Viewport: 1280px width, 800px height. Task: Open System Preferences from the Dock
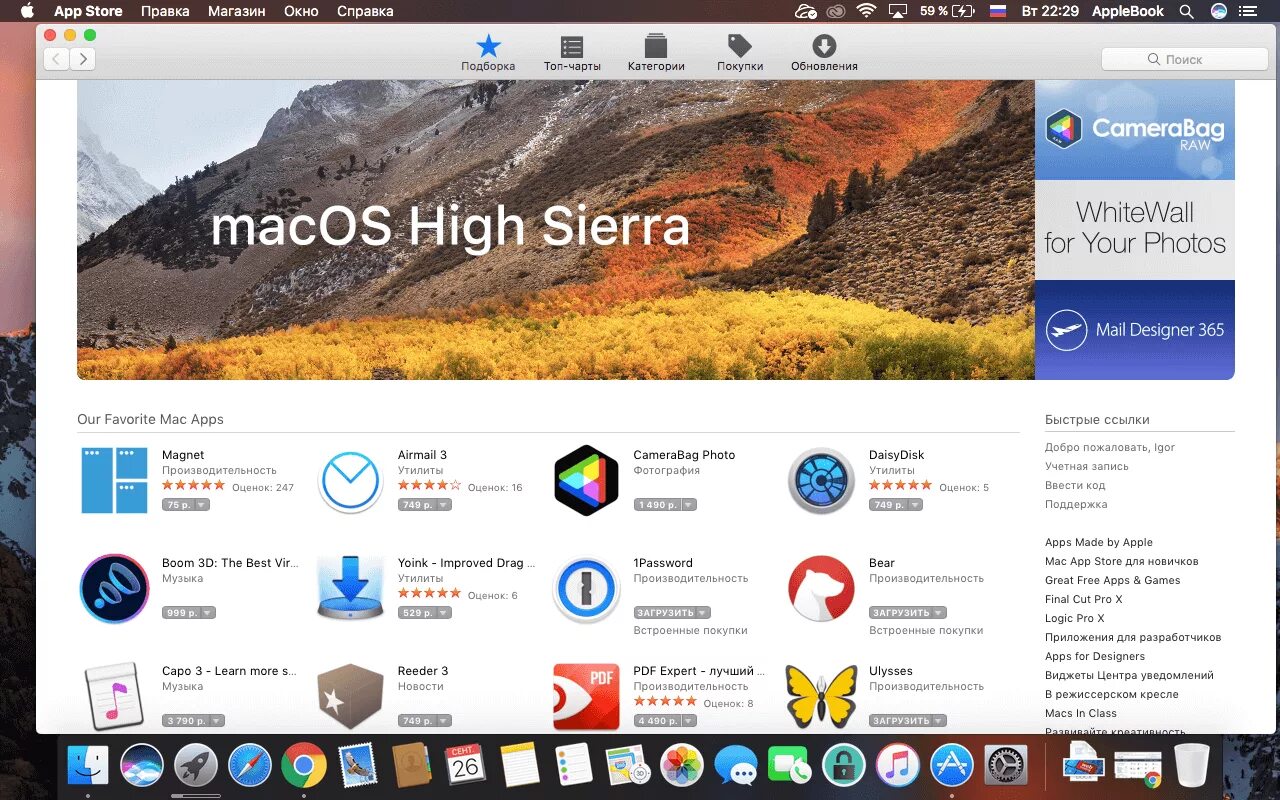click(x=1006, y=767)
